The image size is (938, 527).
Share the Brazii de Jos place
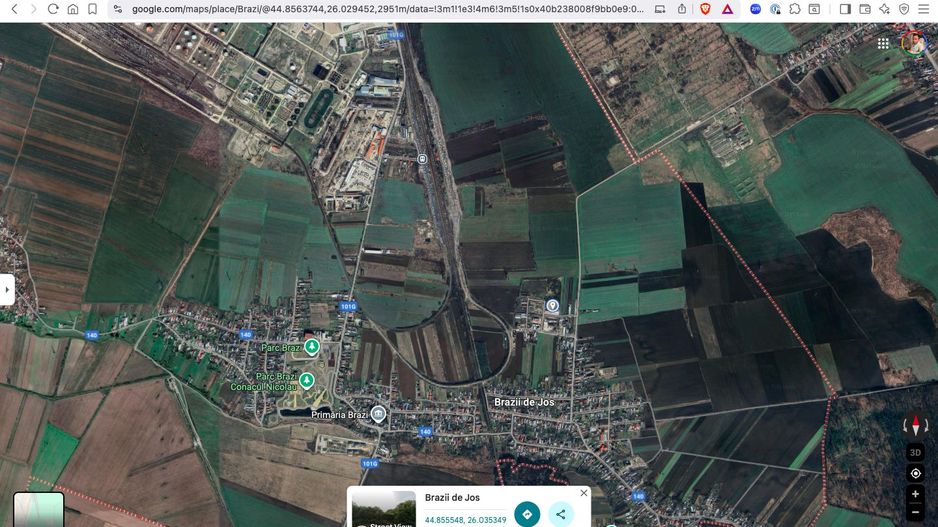click(x=561, y=514)
